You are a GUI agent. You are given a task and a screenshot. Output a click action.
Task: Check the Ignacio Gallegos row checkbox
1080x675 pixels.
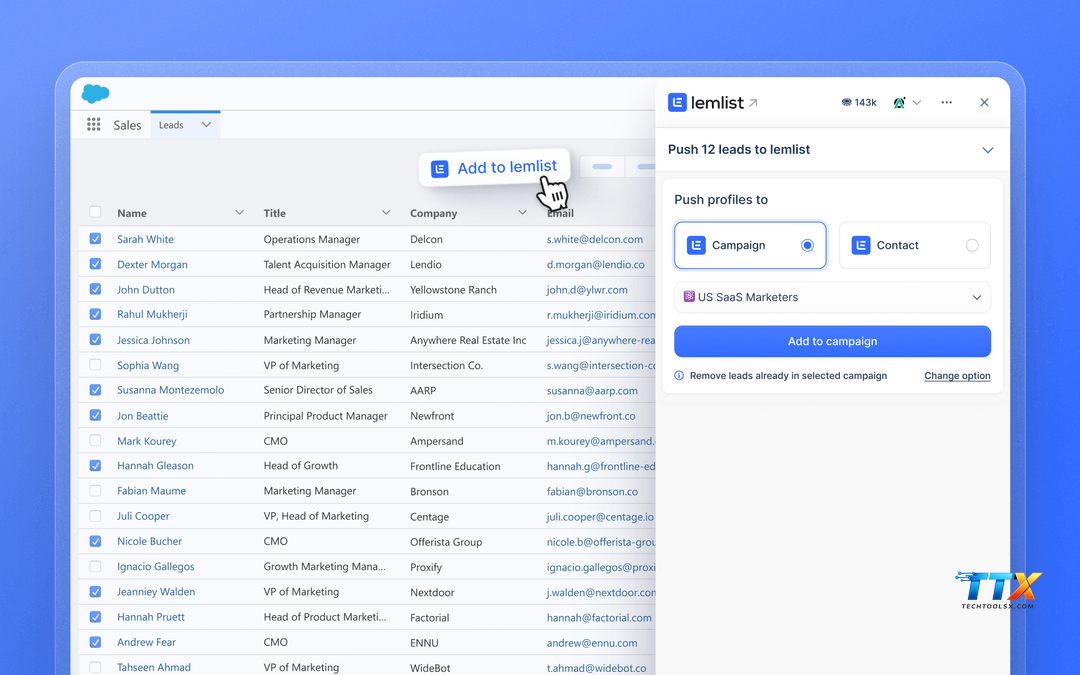pyautogui.click(x=95, y=567)
